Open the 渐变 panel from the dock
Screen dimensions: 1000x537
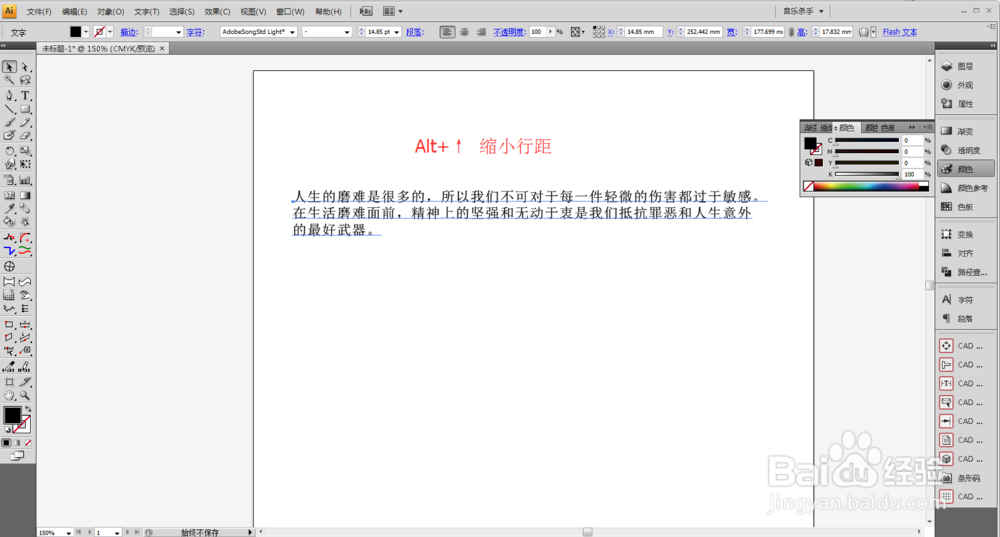(965, 131)
